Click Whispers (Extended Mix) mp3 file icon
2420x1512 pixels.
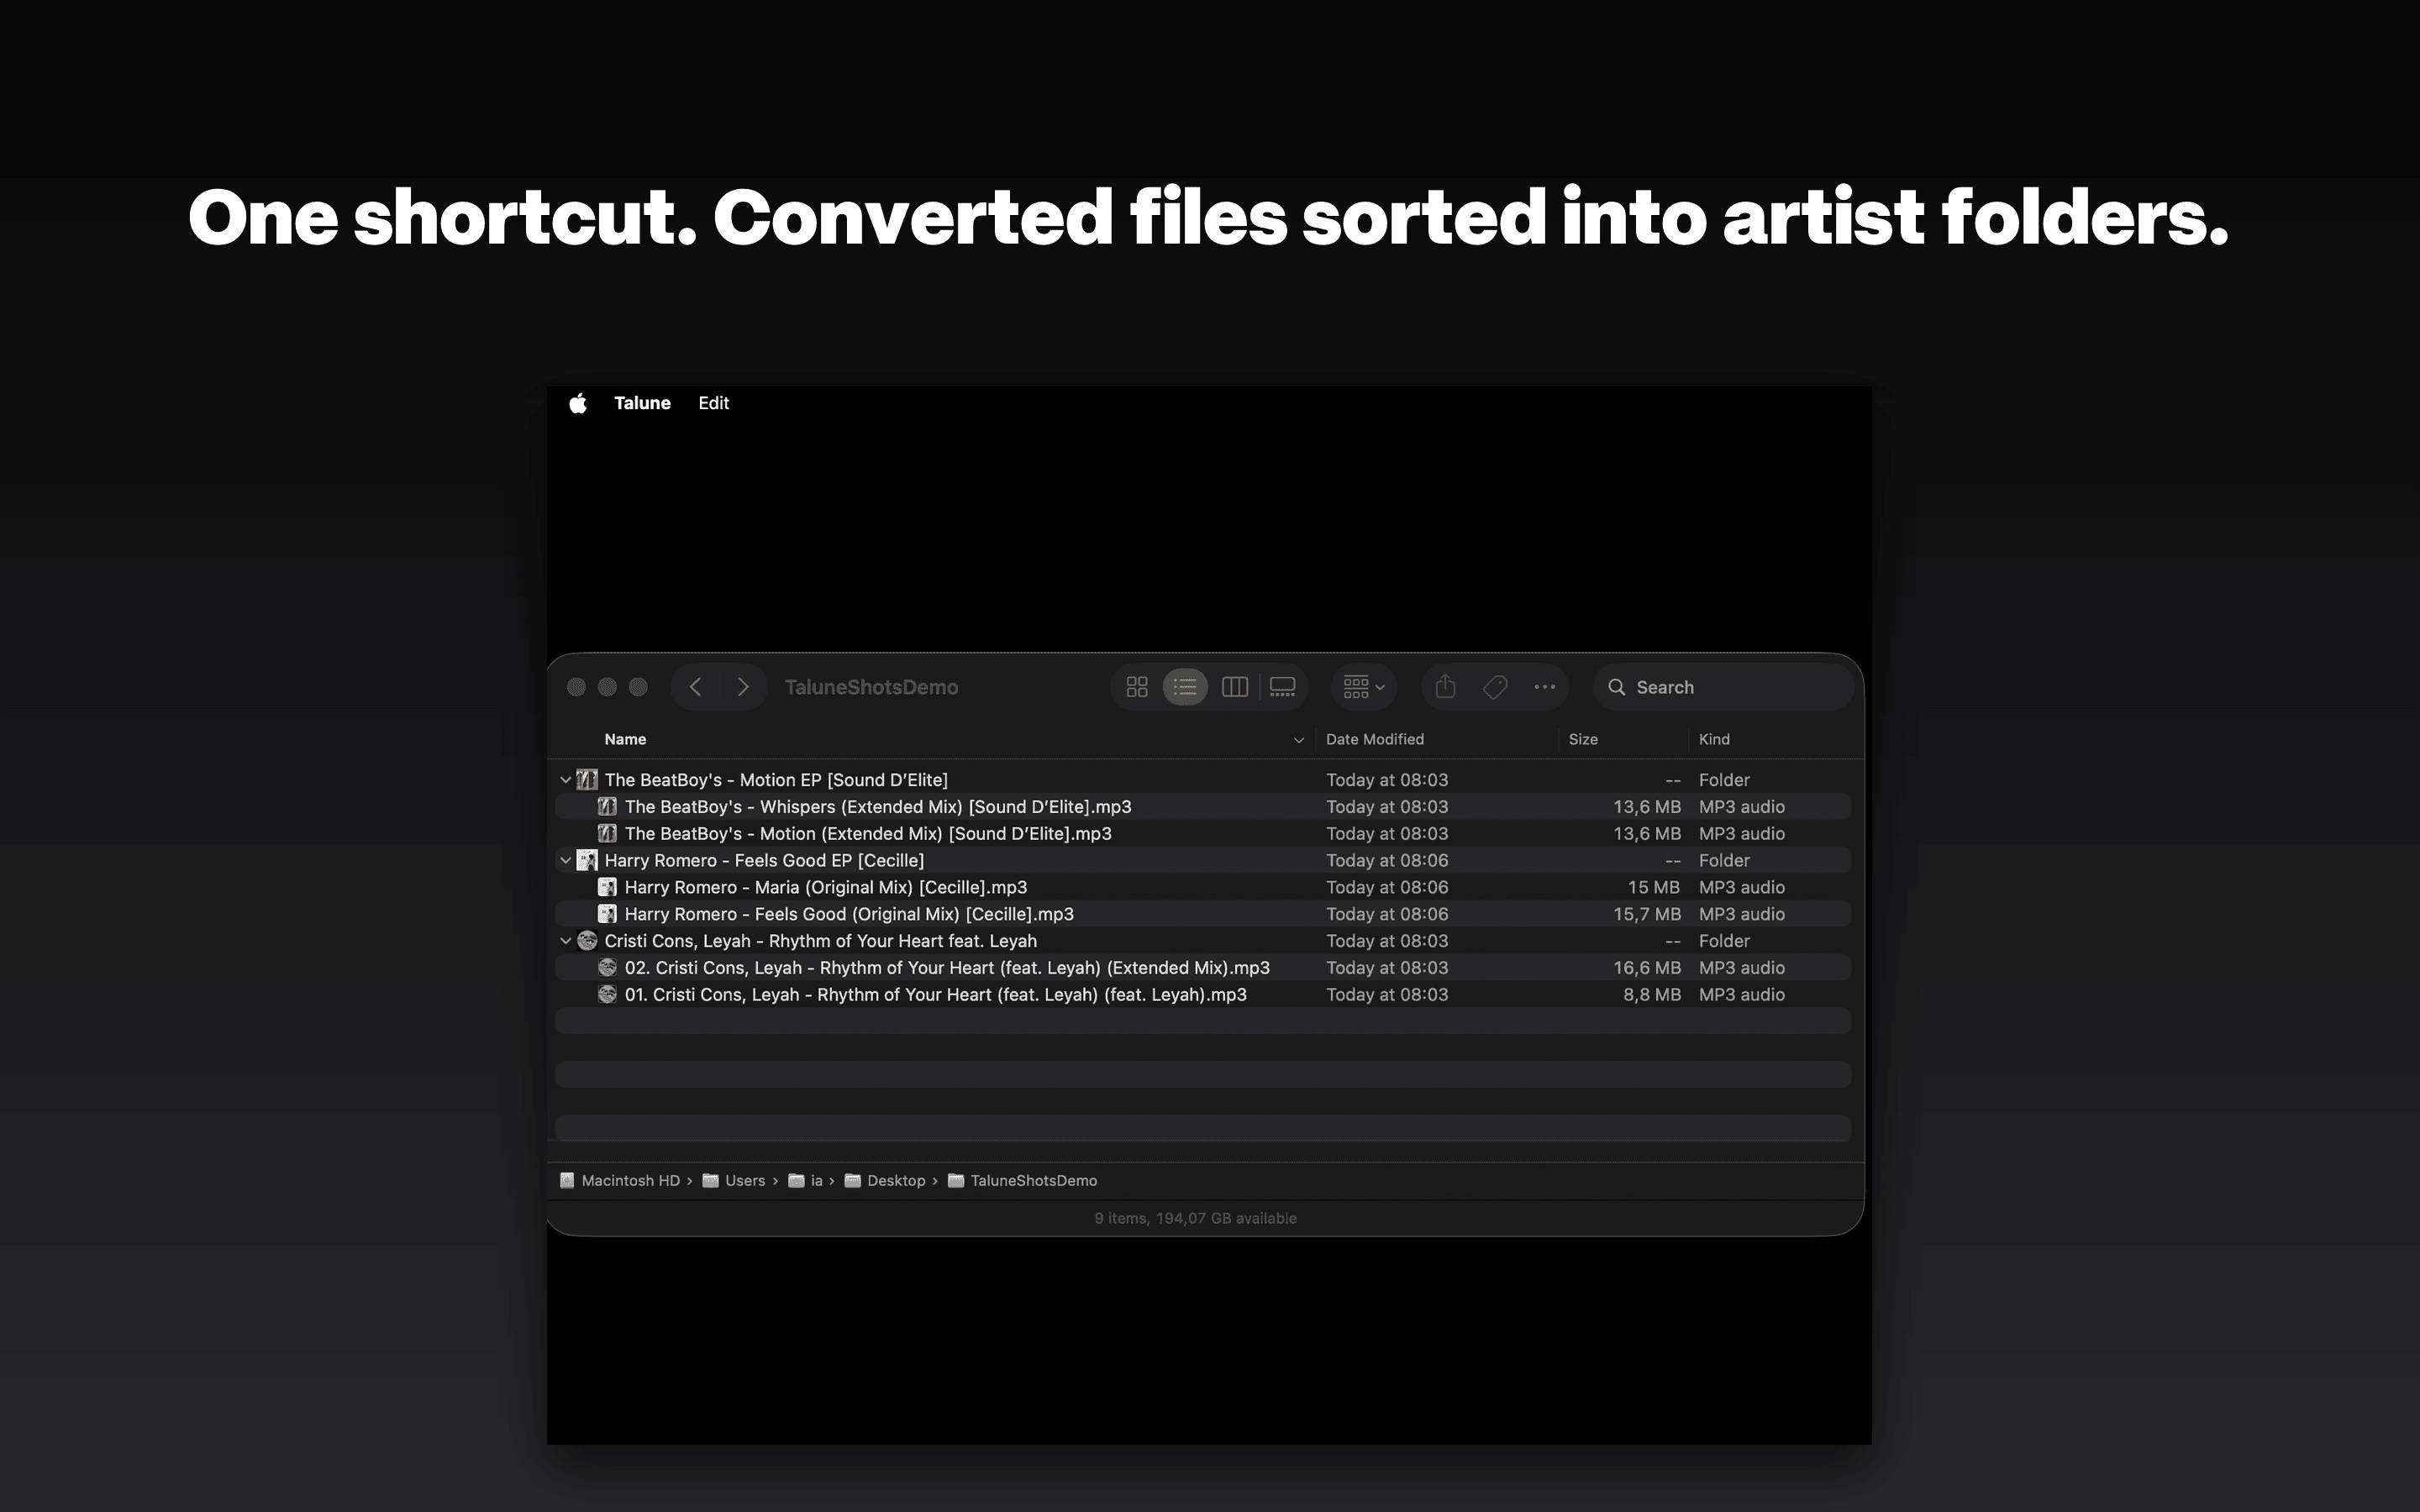(x=607, y=806)
